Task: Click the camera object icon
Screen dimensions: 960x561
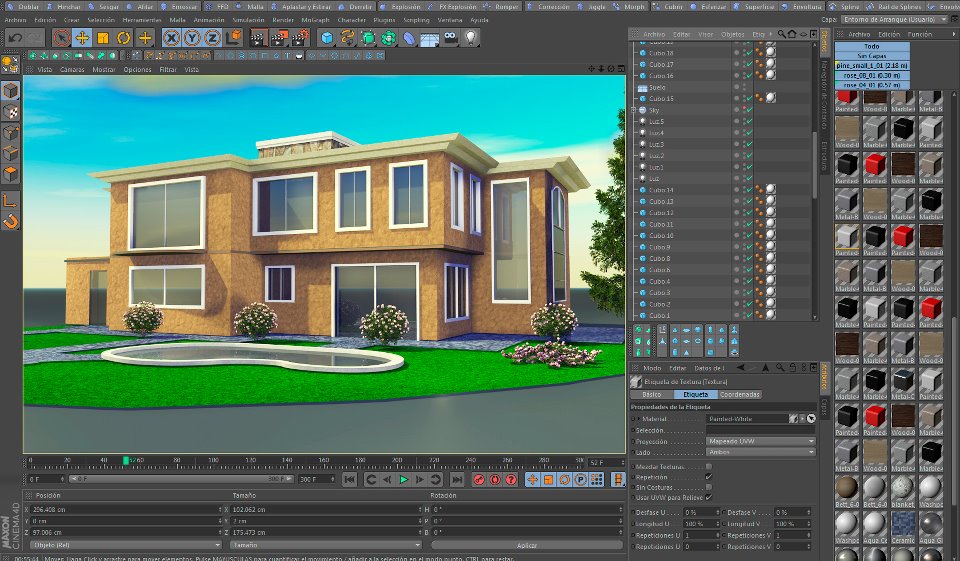Action: tap(451, 38)
